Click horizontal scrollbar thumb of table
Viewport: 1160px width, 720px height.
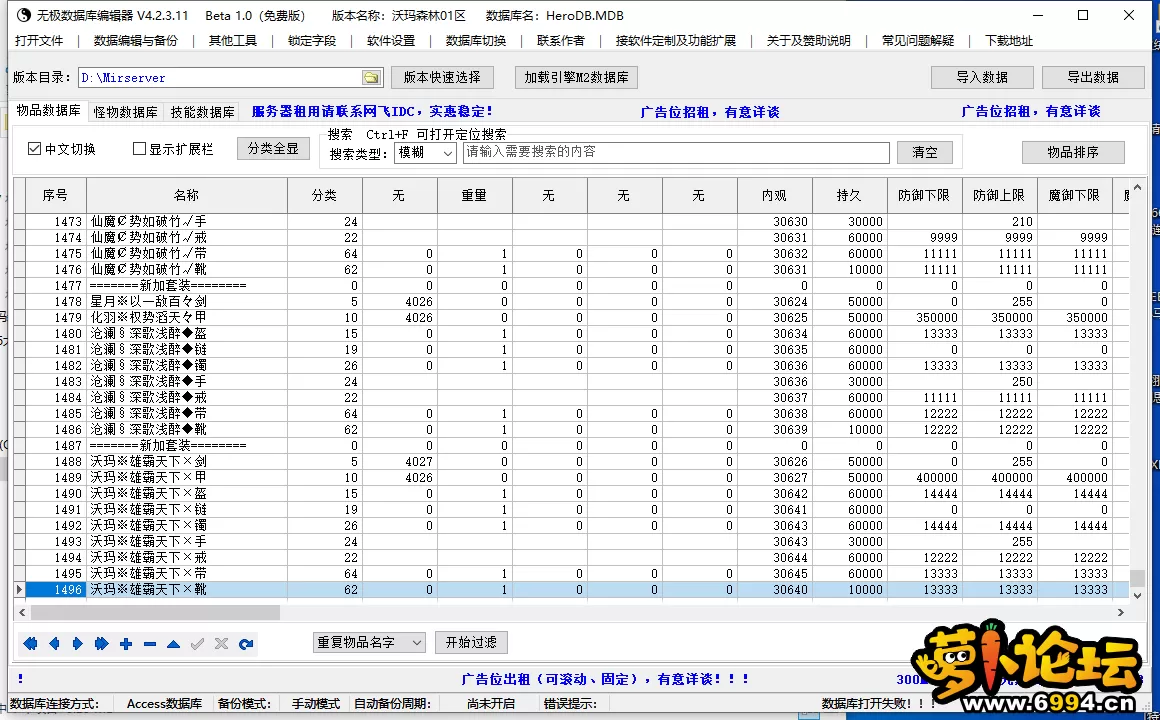(155, 613)
